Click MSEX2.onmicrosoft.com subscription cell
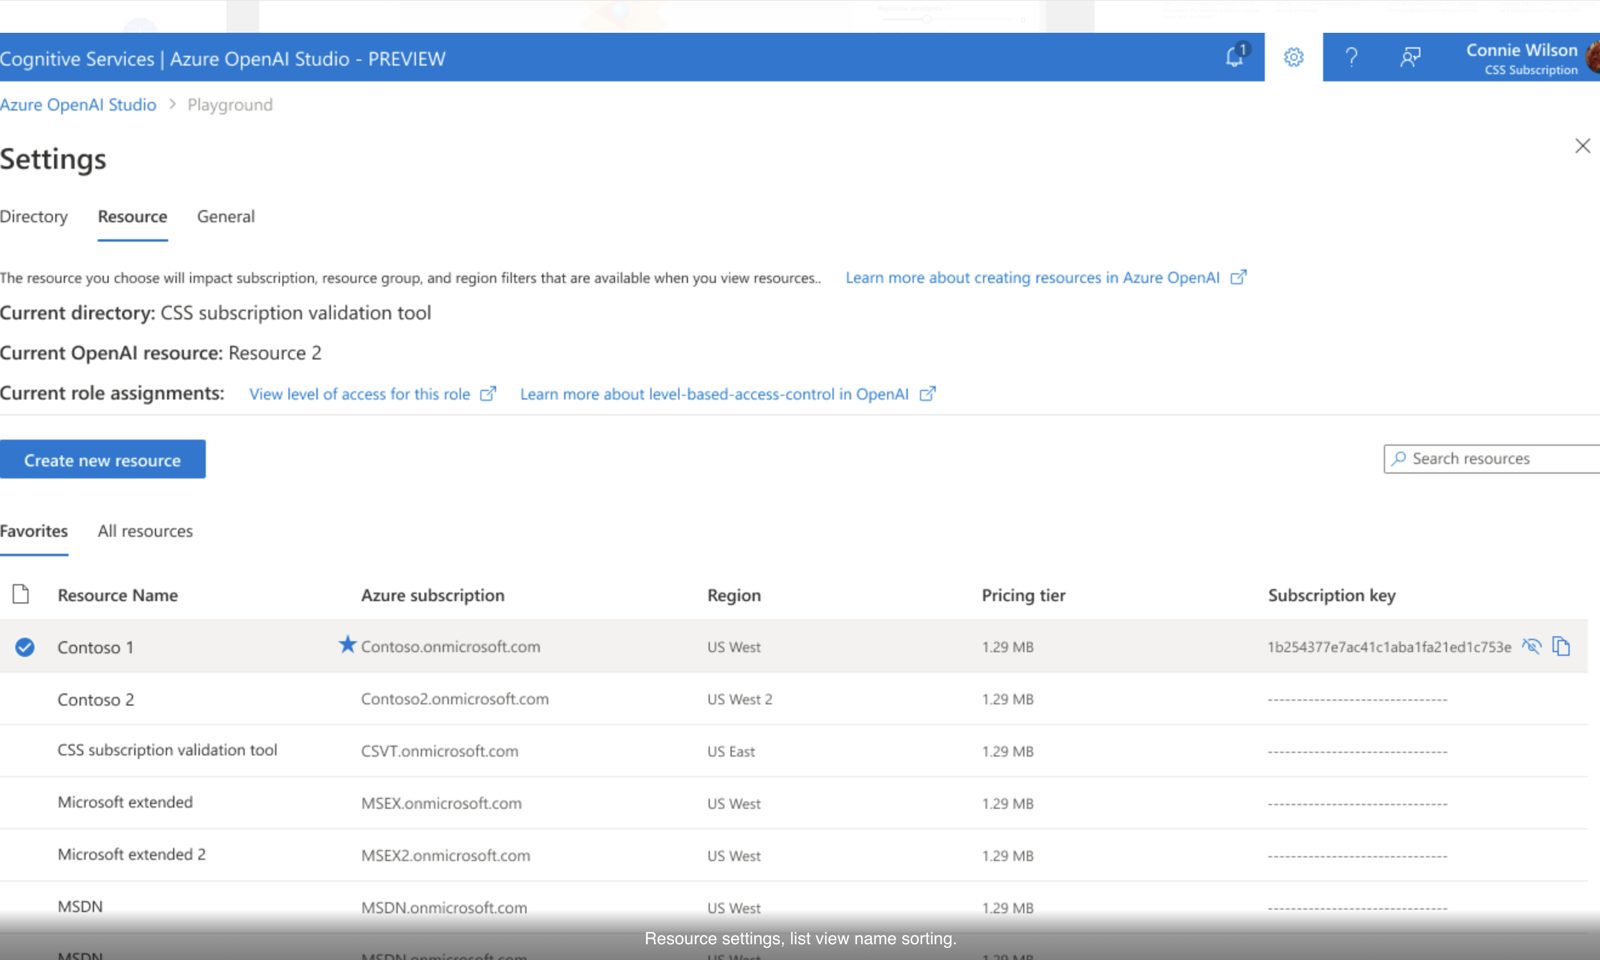 [446, 855]
